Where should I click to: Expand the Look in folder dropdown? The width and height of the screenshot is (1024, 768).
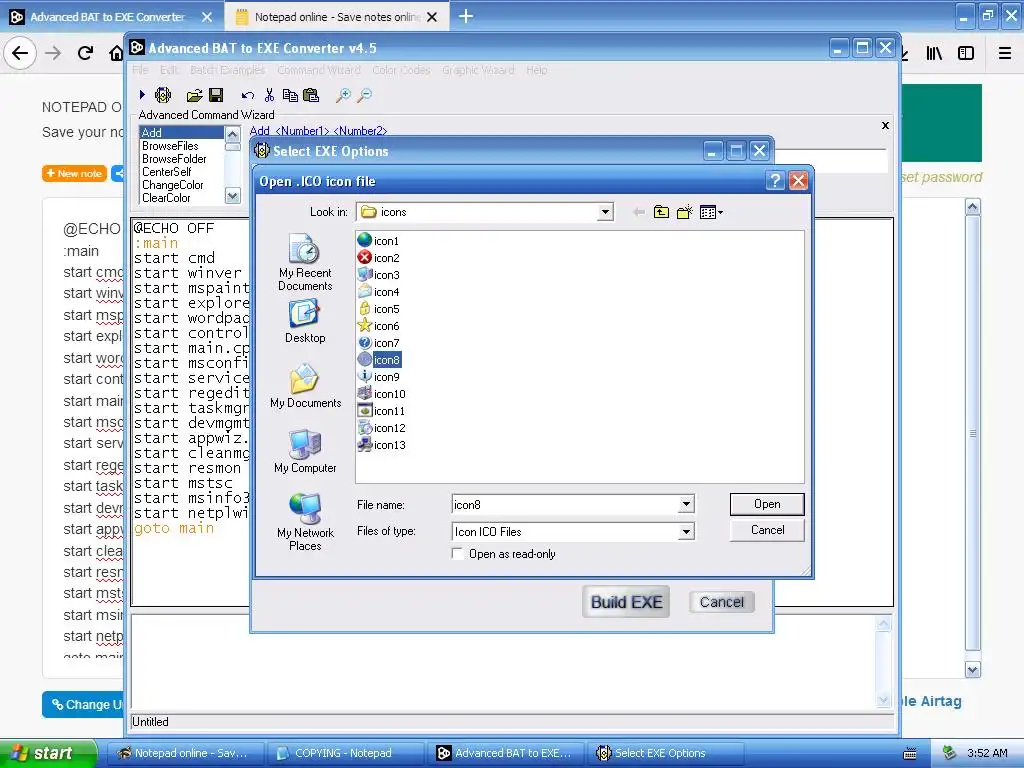point(605,212)
